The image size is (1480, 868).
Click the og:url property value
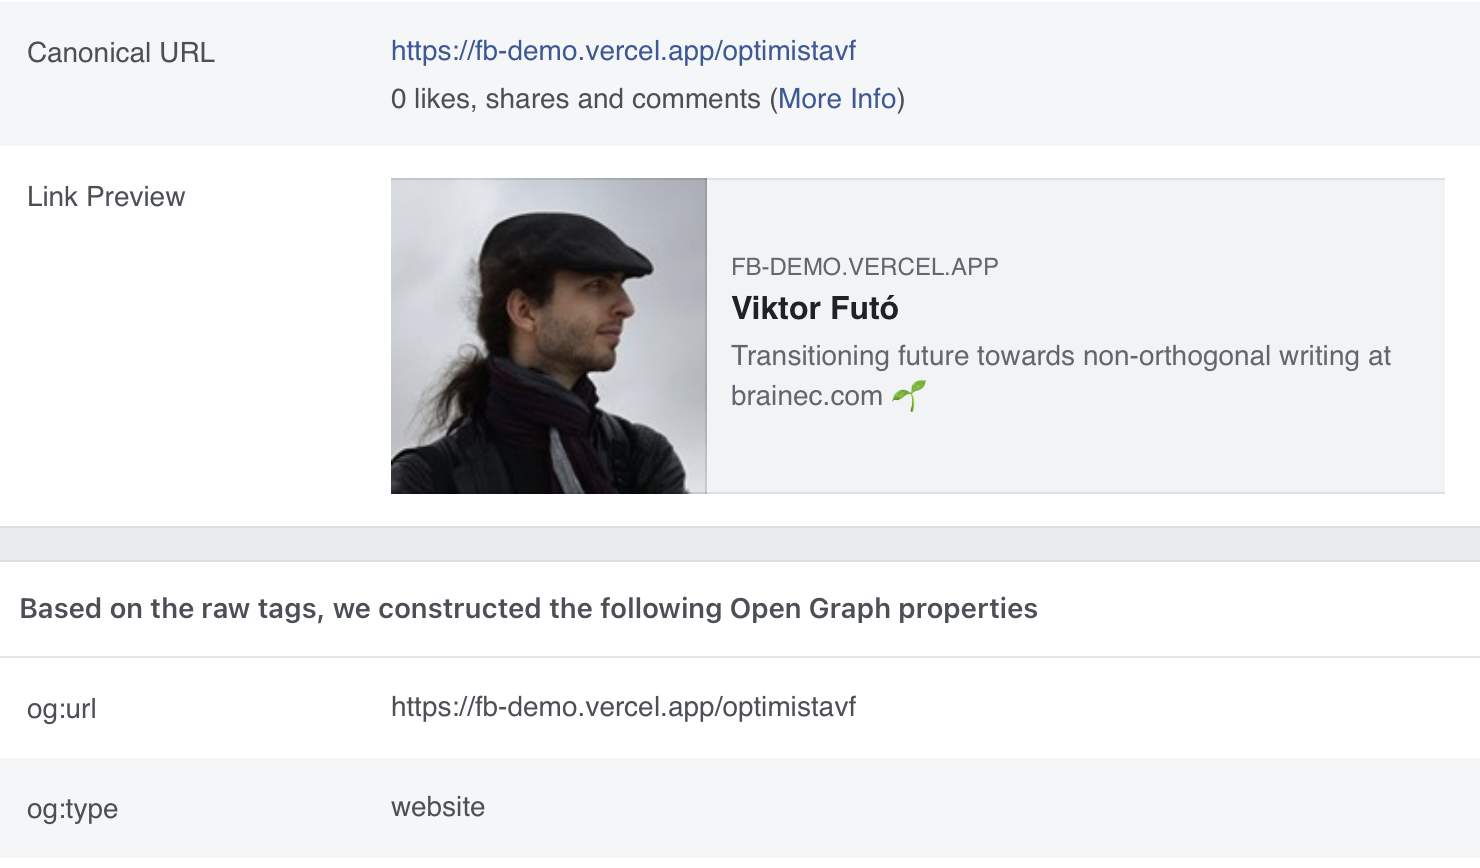click(x=623, y=707)
